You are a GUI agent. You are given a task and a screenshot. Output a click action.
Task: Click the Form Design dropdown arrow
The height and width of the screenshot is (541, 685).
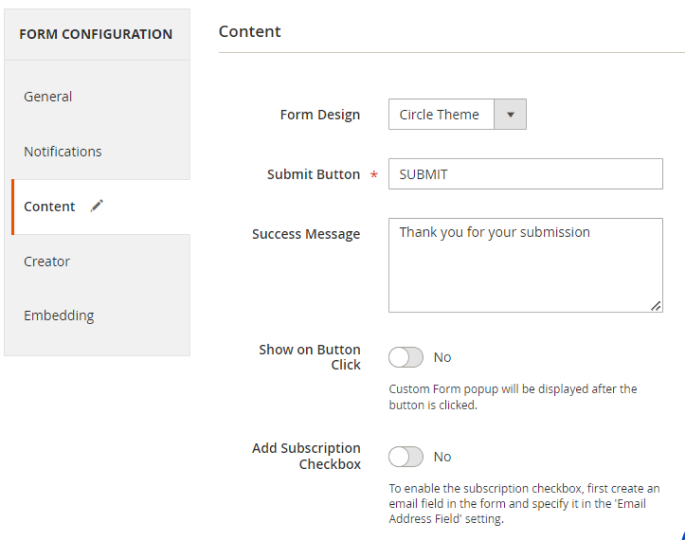pyautogui.click(x=510, y=114)
